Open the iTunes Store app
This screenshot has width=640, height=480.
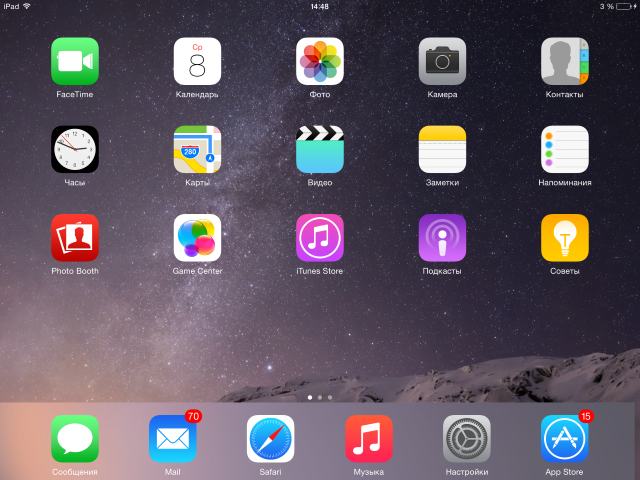[x=320, y=238]
